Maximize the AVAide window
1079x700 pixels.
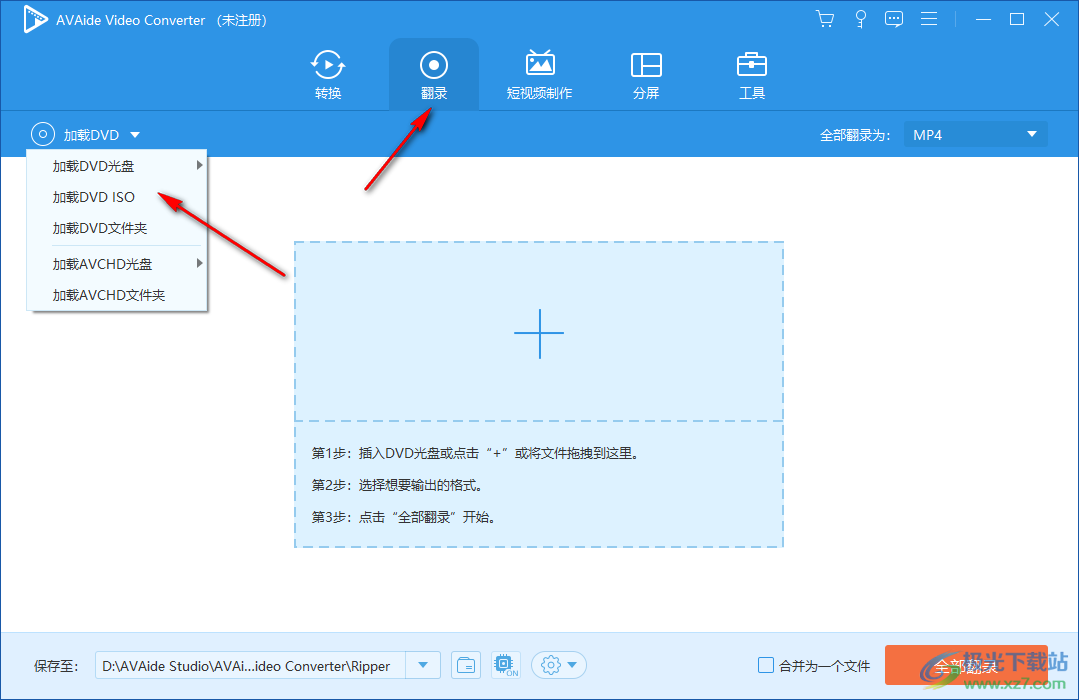point(1017,19)
